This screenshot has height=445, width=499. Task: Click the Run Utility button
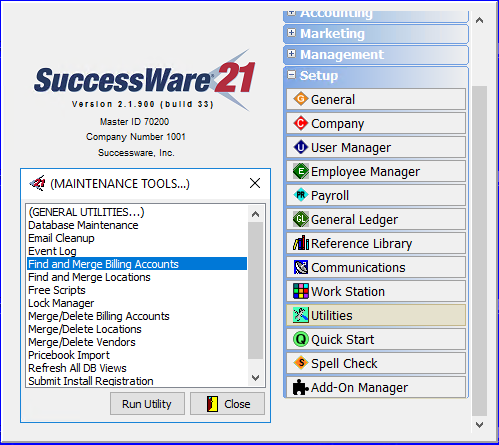coord(147,404)
